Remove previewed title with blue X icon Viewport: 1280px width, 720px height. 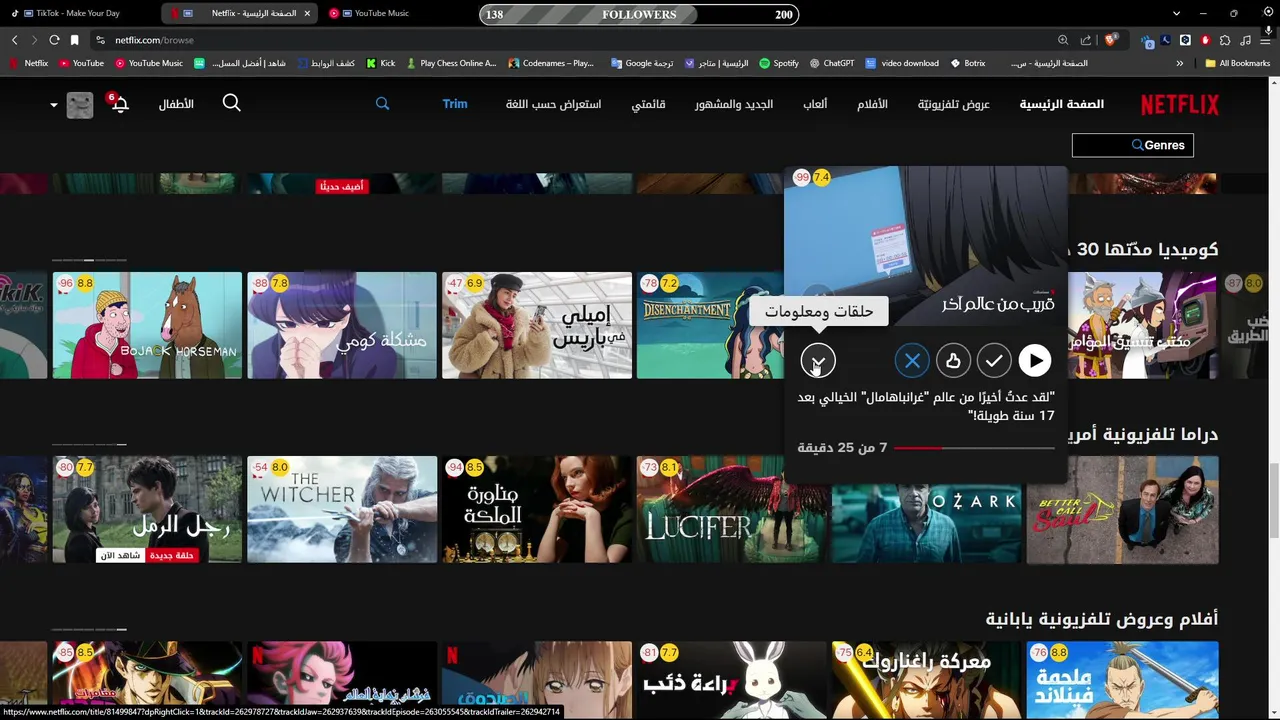pyautogui.click(x=912, y=360)
